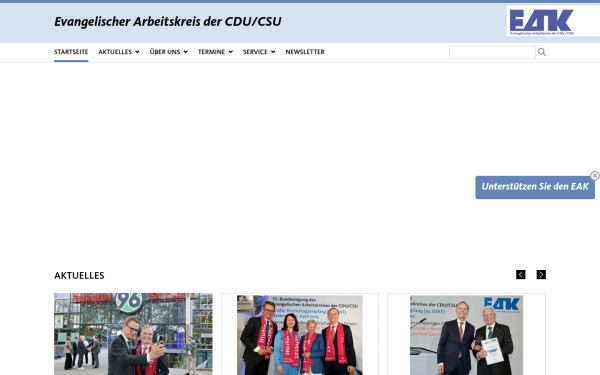Viewport: 600px width, 375px height.
Task: Close the Unterstützen Sie den EAK banner
Action: coord(595,175)
